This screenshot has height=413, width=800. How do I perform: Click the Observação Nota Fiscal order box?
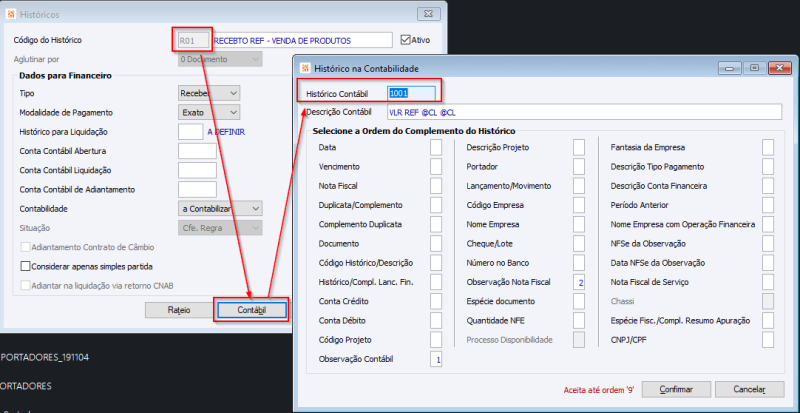point(579,282)
